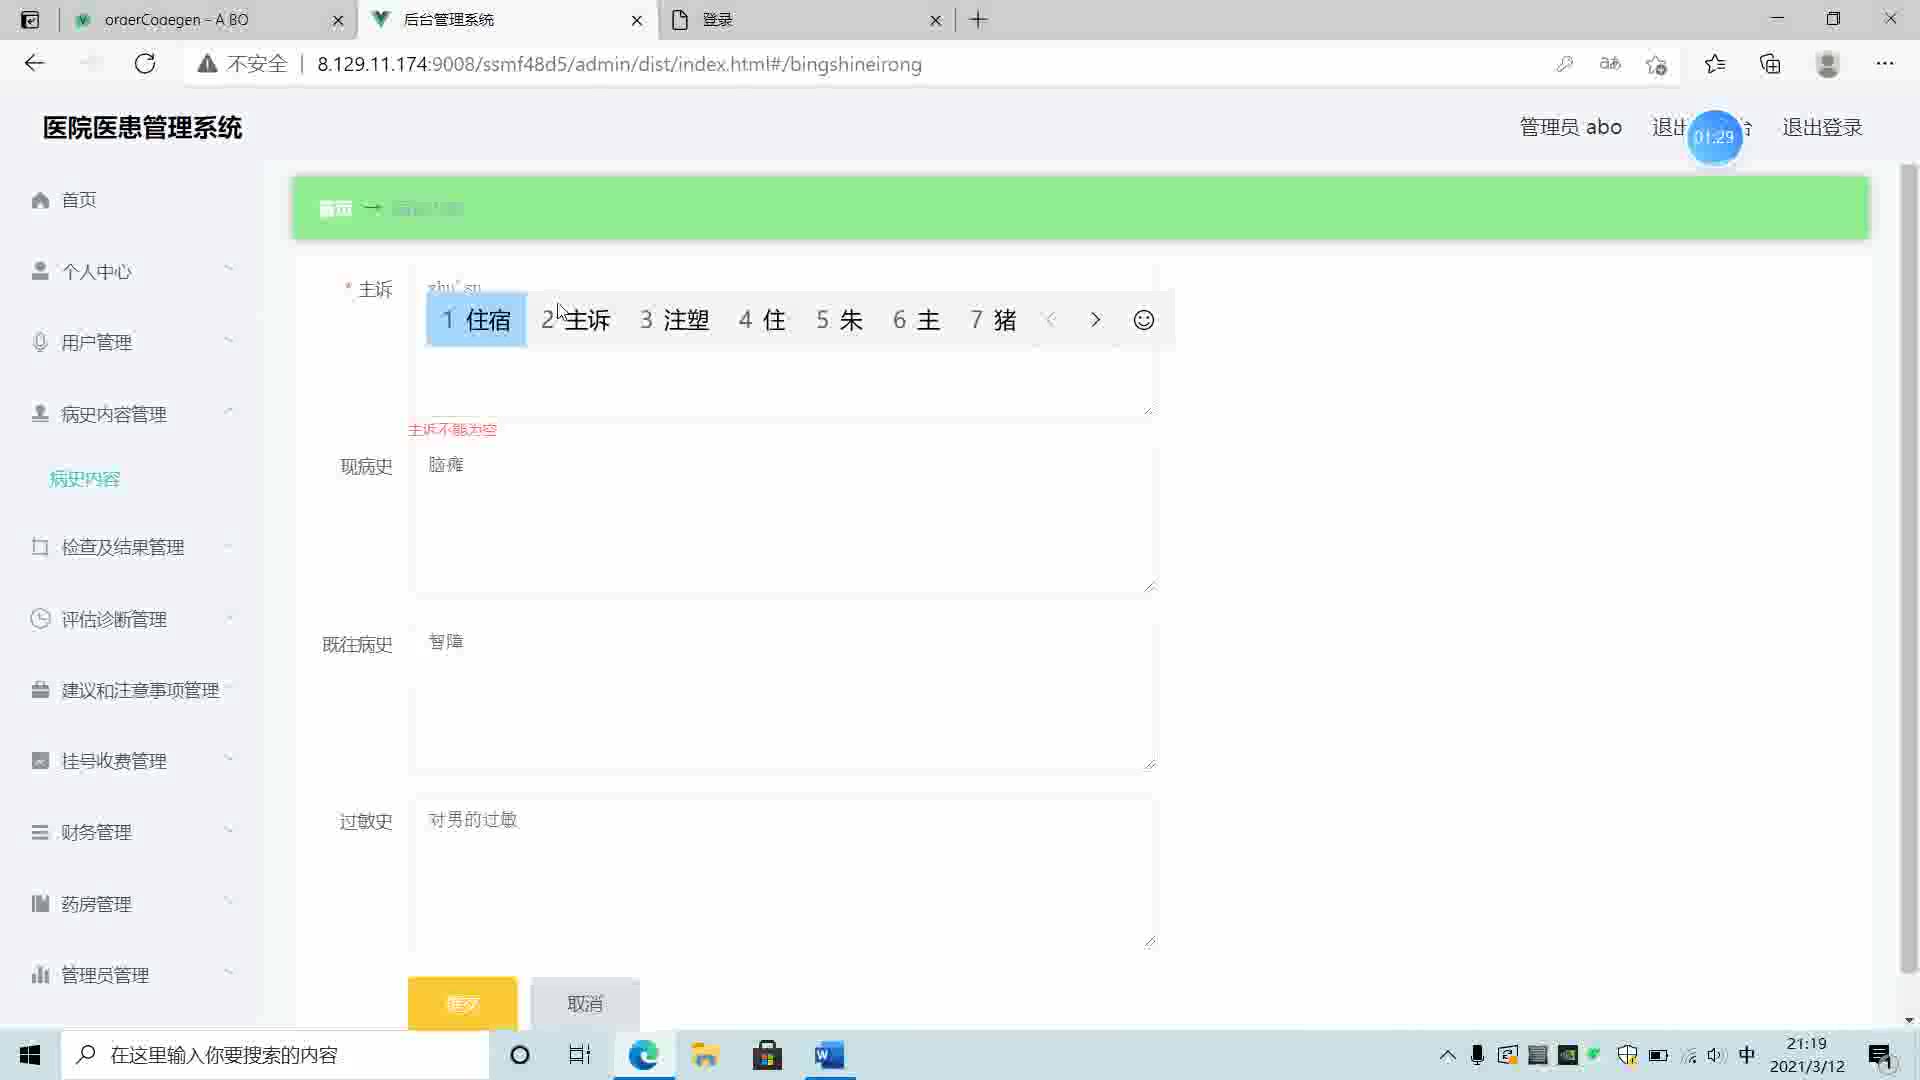Image resolution: width=1920 pixels, height=1080 pixels.
Task: Open IME emoji panel
Action: coord(1144,320)
